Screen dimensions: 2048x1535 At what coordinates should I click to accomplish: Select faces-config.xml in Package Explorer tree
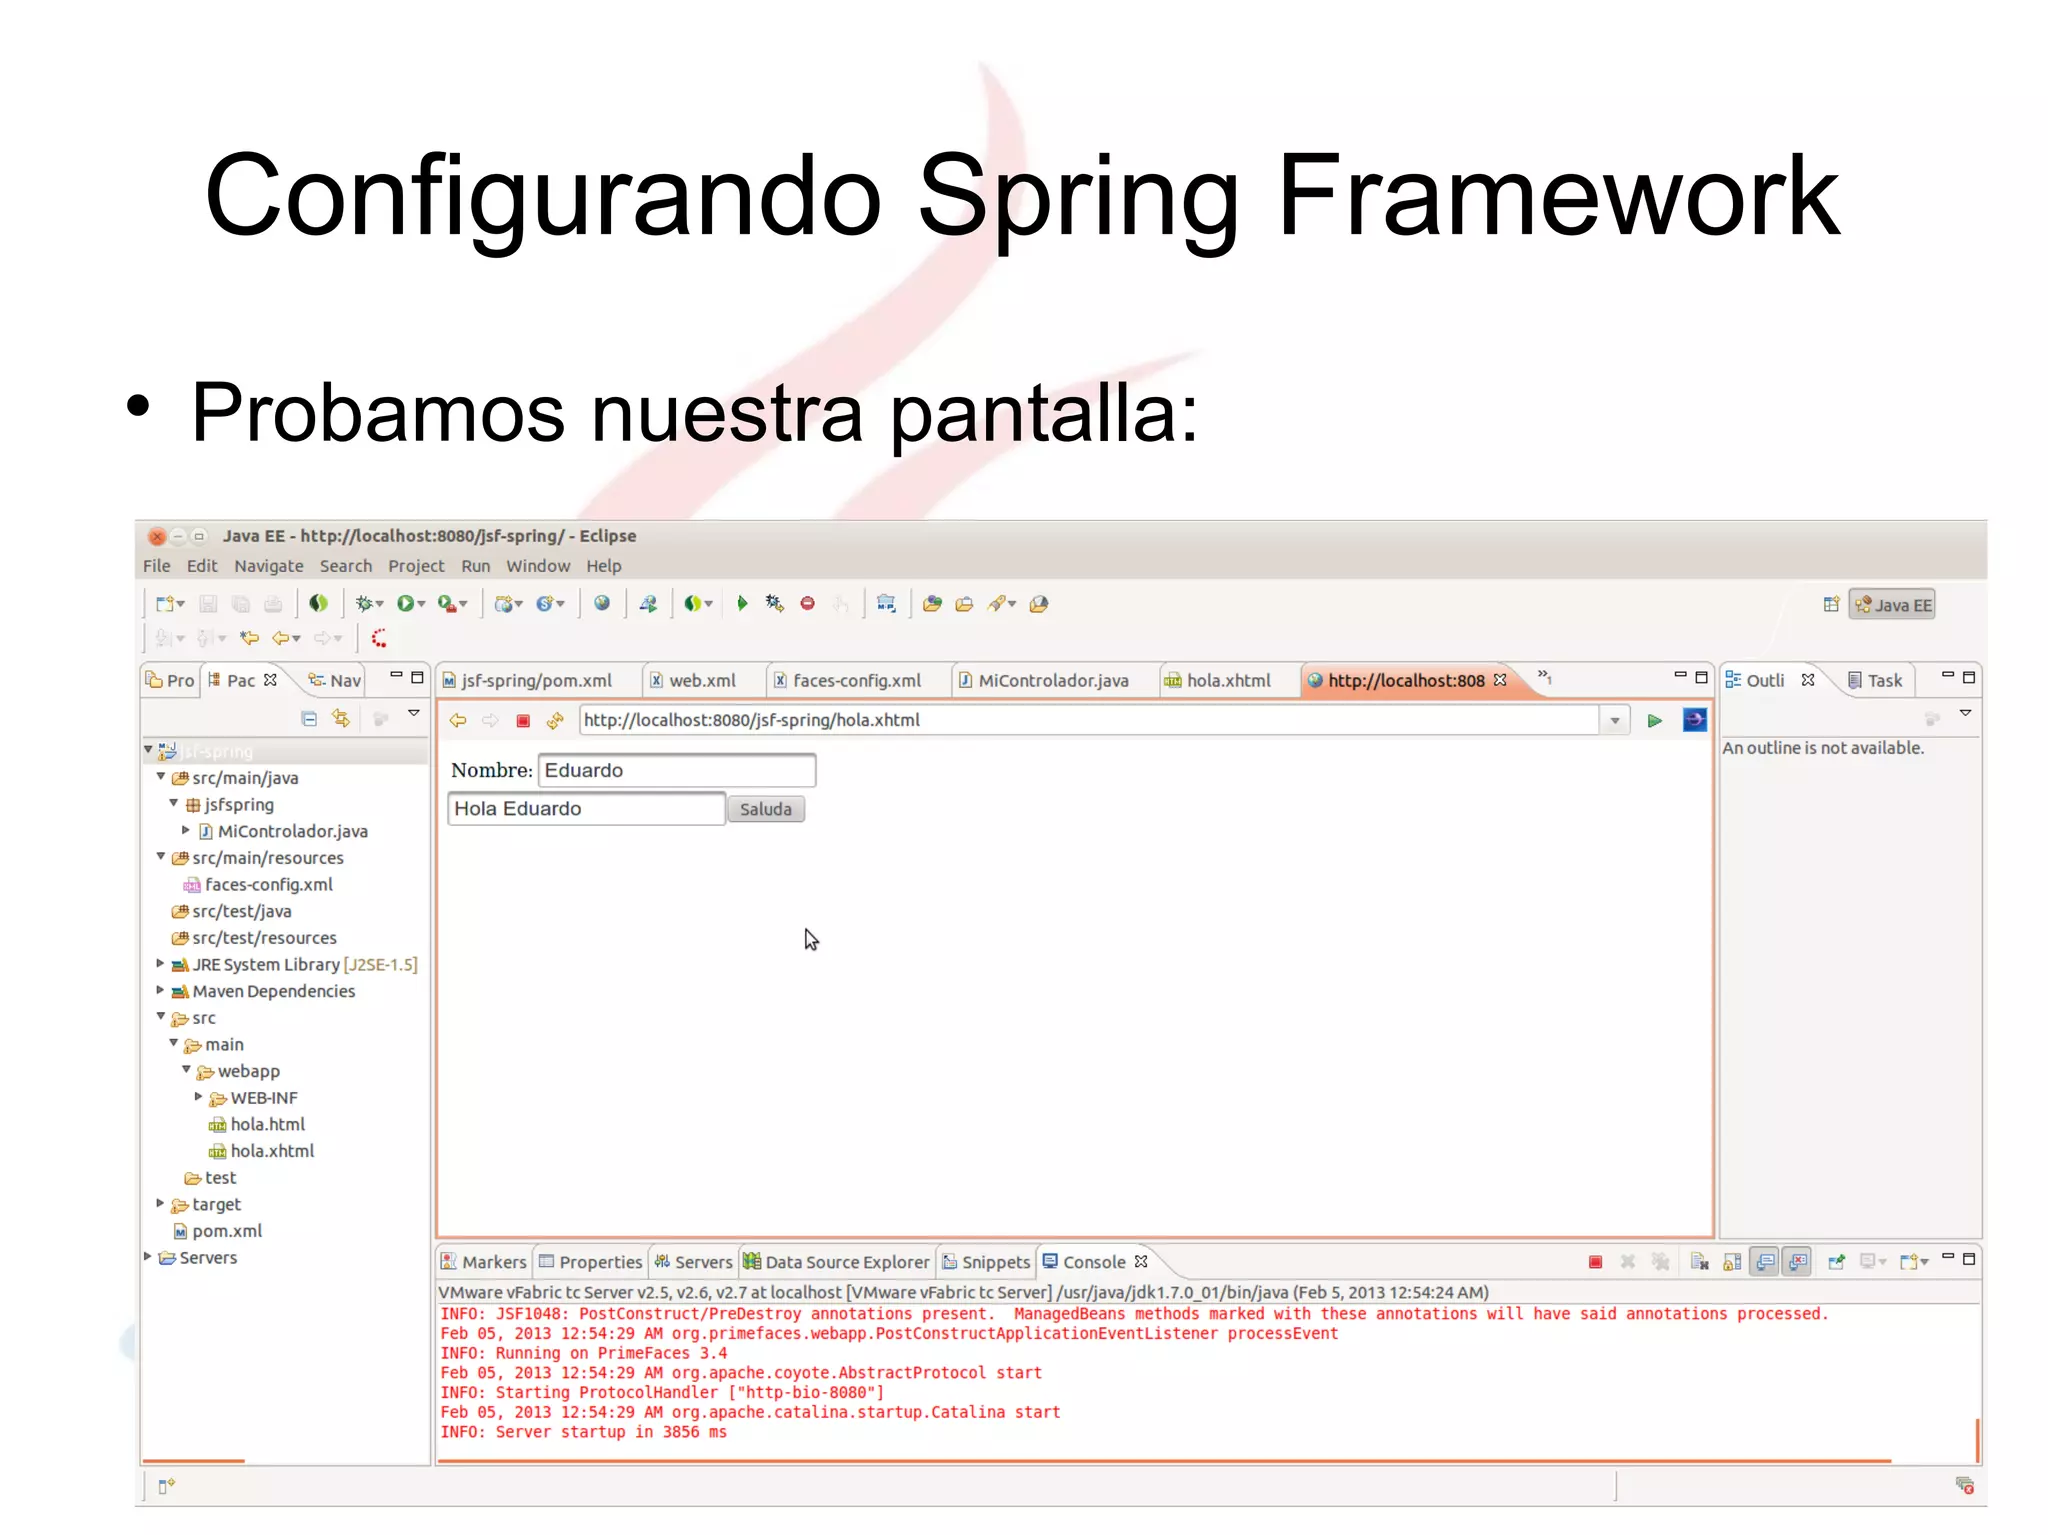[x=257, y=884]
